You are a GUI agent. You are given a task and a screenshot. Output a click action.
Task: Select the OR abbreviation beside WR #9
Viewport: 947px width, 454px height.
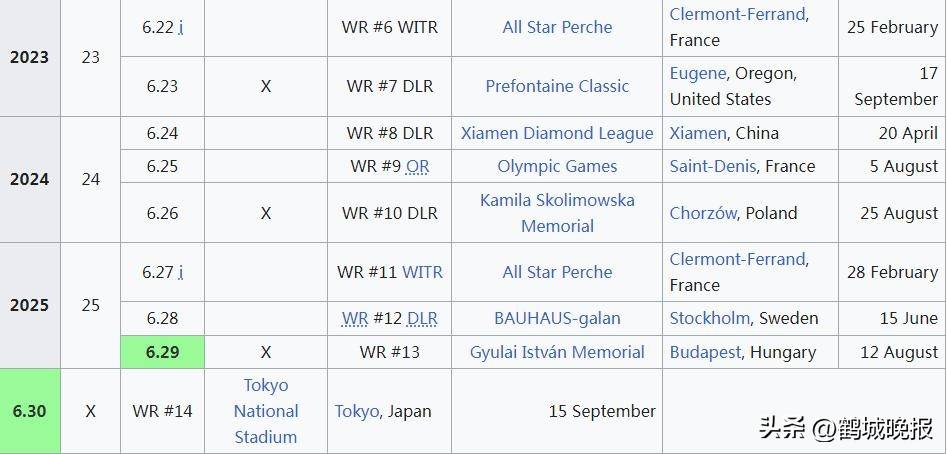(x=417, y=167)
